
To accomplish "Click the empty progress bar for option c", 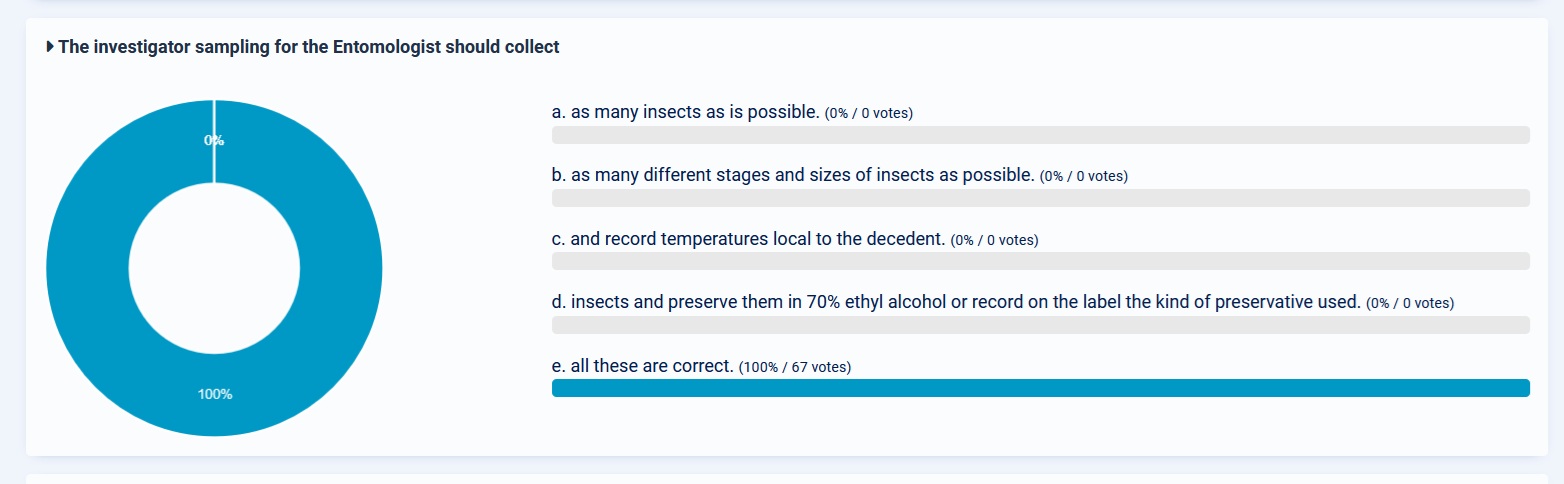I will click(1040, 261).
